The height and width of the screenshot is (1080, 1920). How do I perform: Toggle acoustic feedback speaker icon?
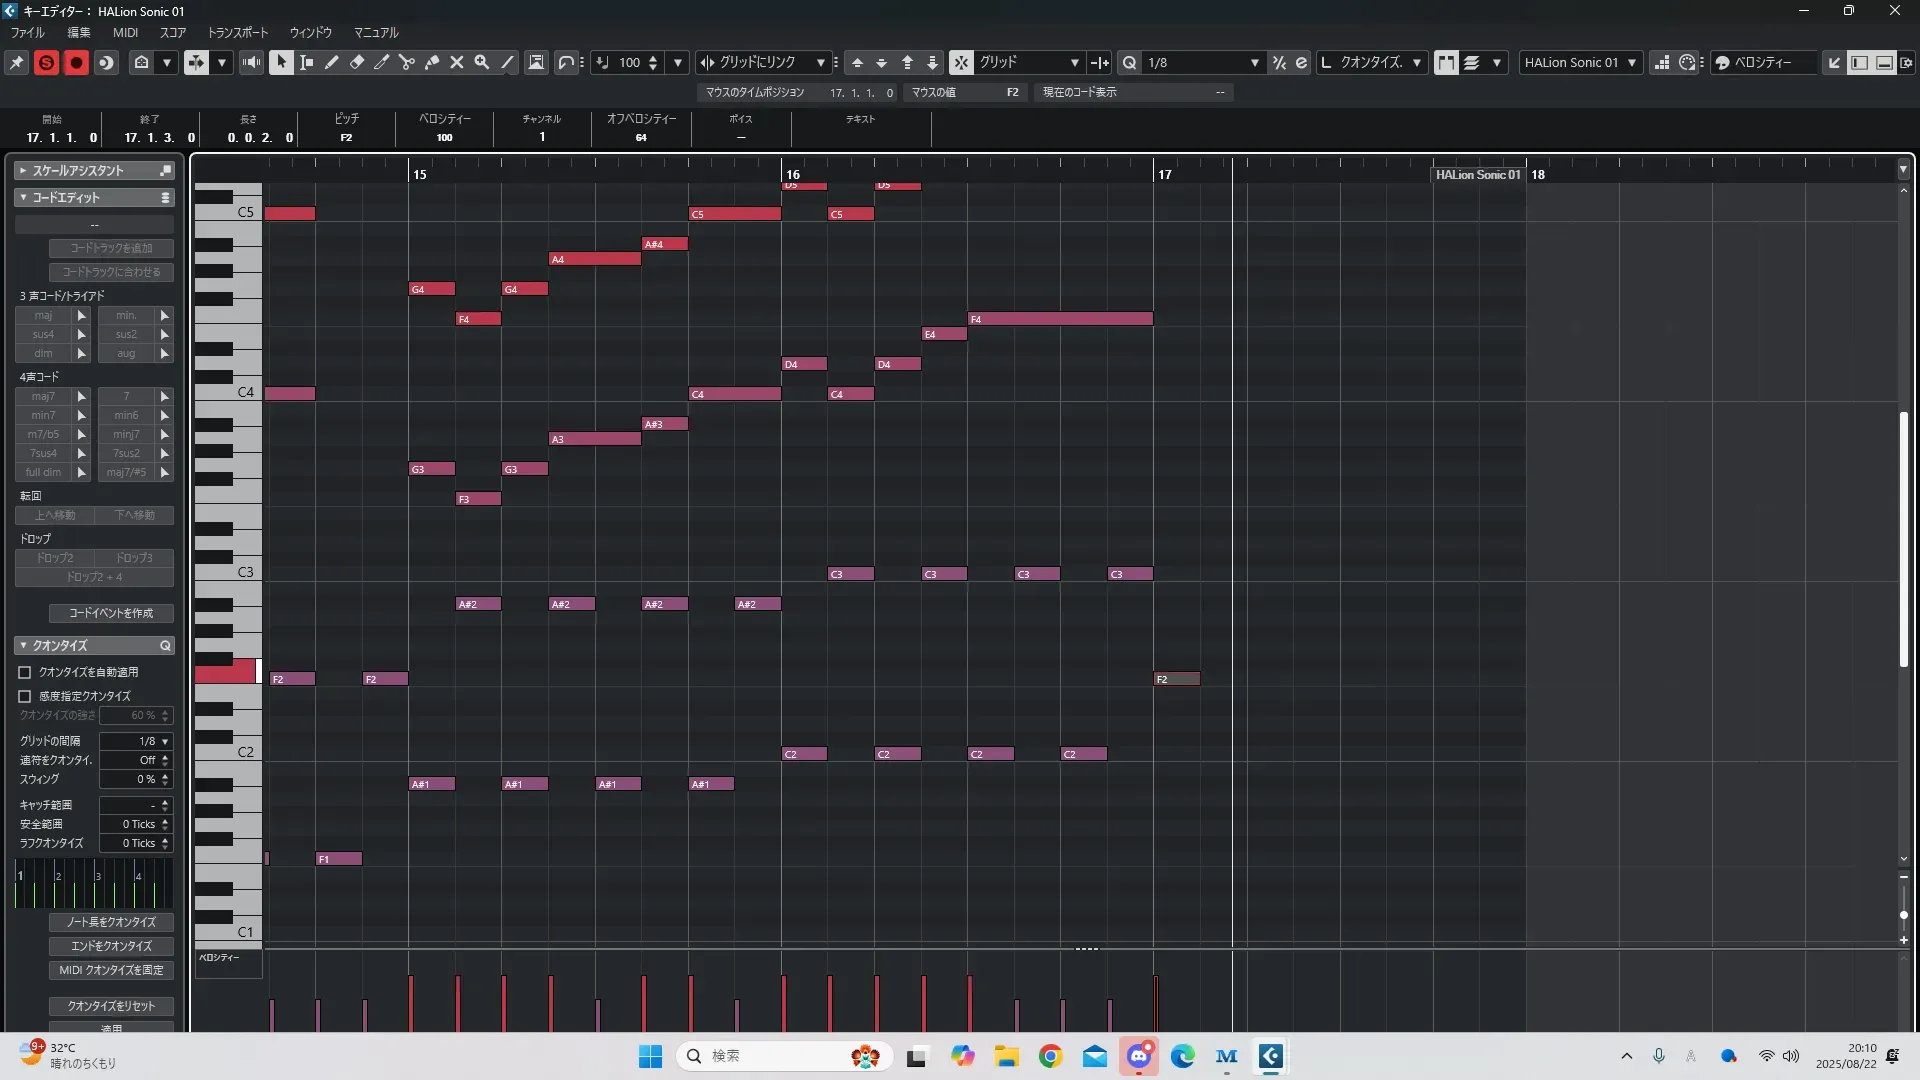251,62
